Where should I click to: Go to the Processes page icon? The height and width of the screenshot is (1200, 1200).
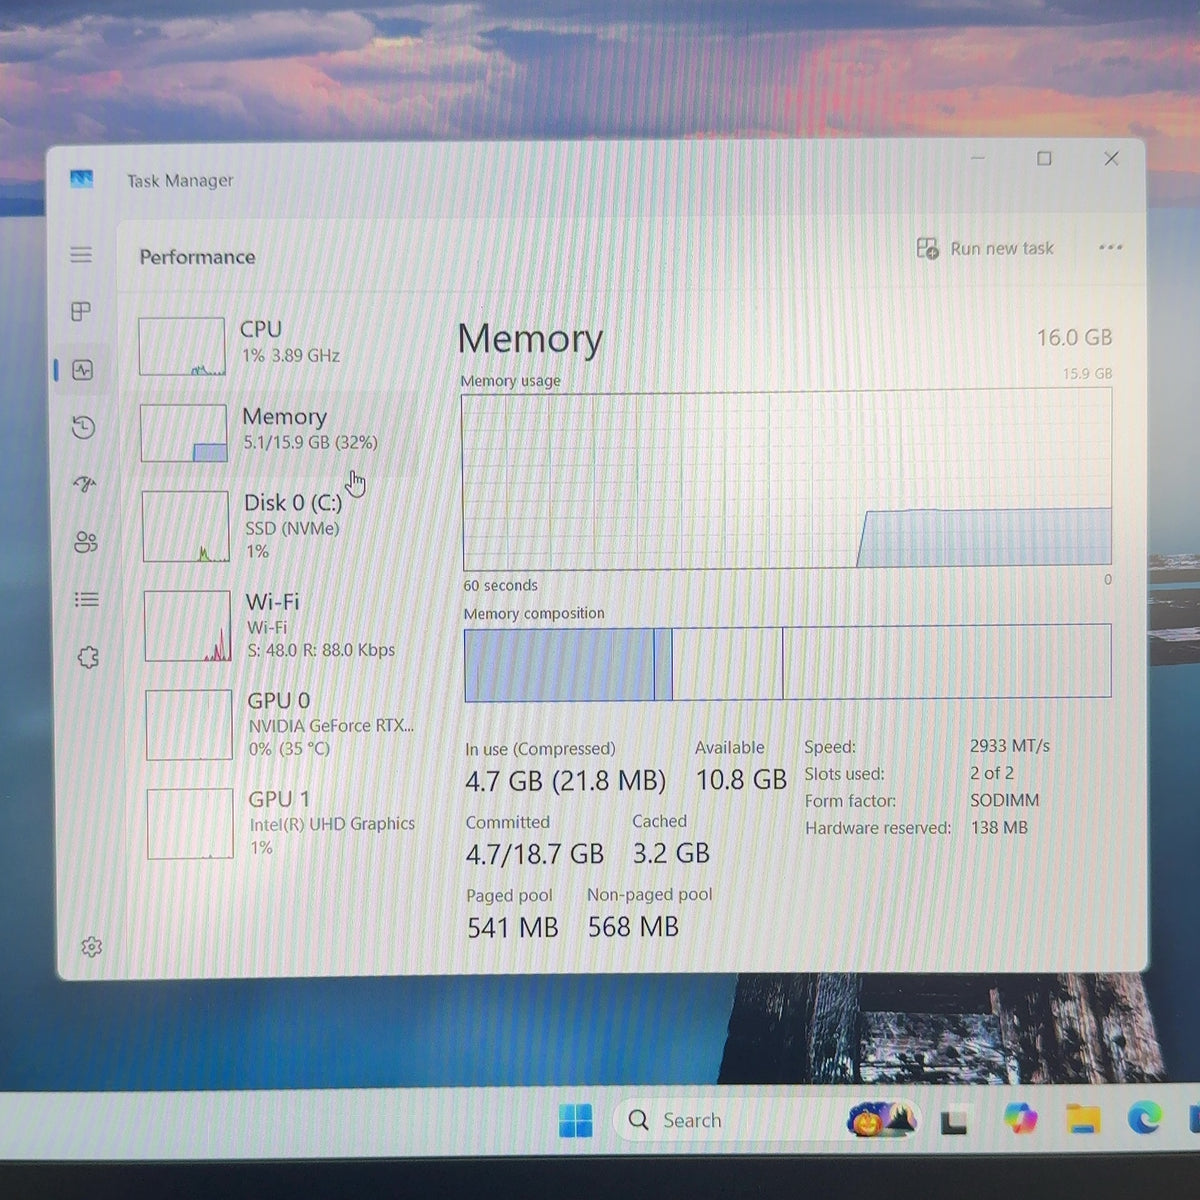point(82,312)
